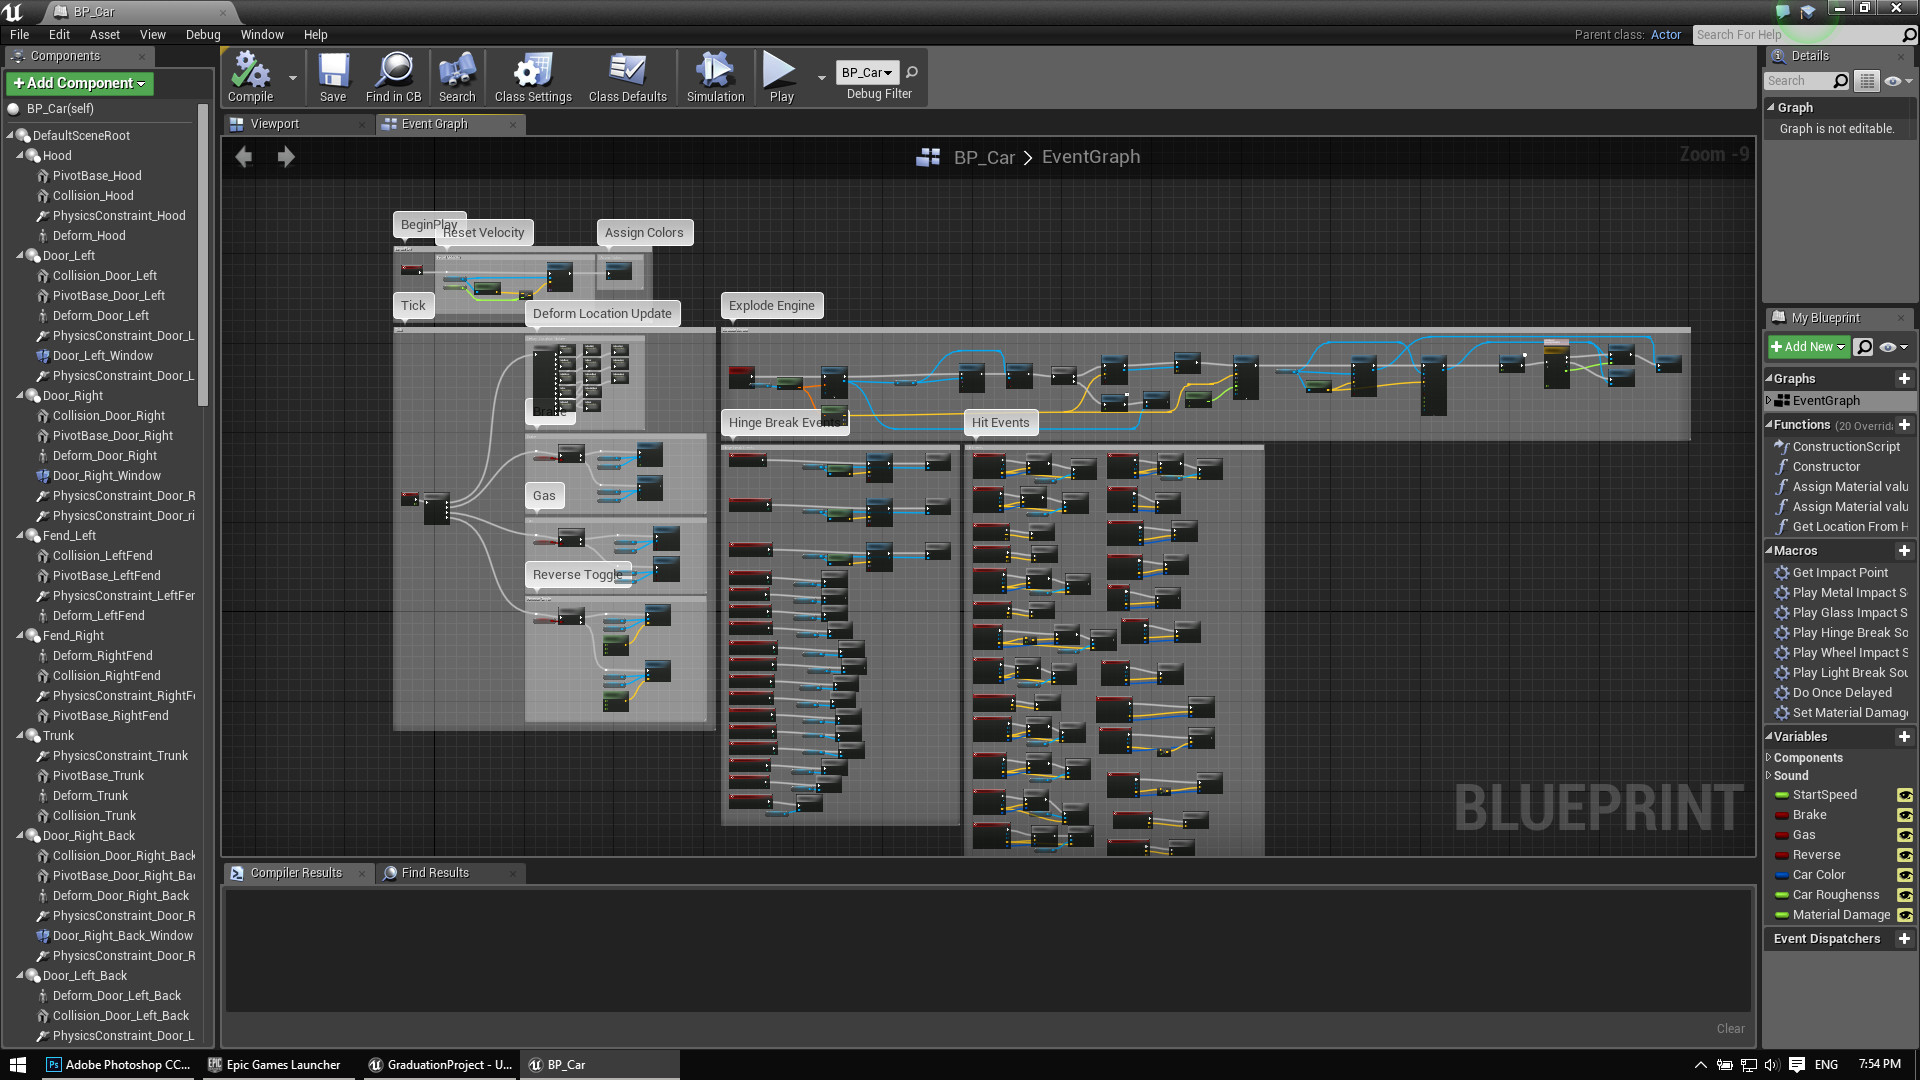Open the volume control in tray
This screenshot has width=1920, height=1080.
tap(1771, 1065)
